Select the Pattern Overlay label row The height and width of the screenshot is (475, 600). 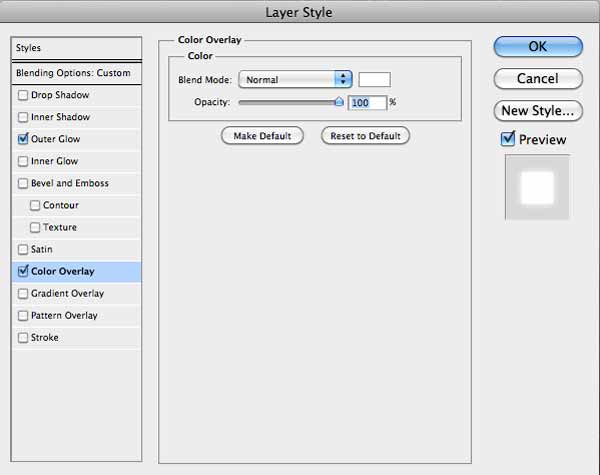coord(64,316)
